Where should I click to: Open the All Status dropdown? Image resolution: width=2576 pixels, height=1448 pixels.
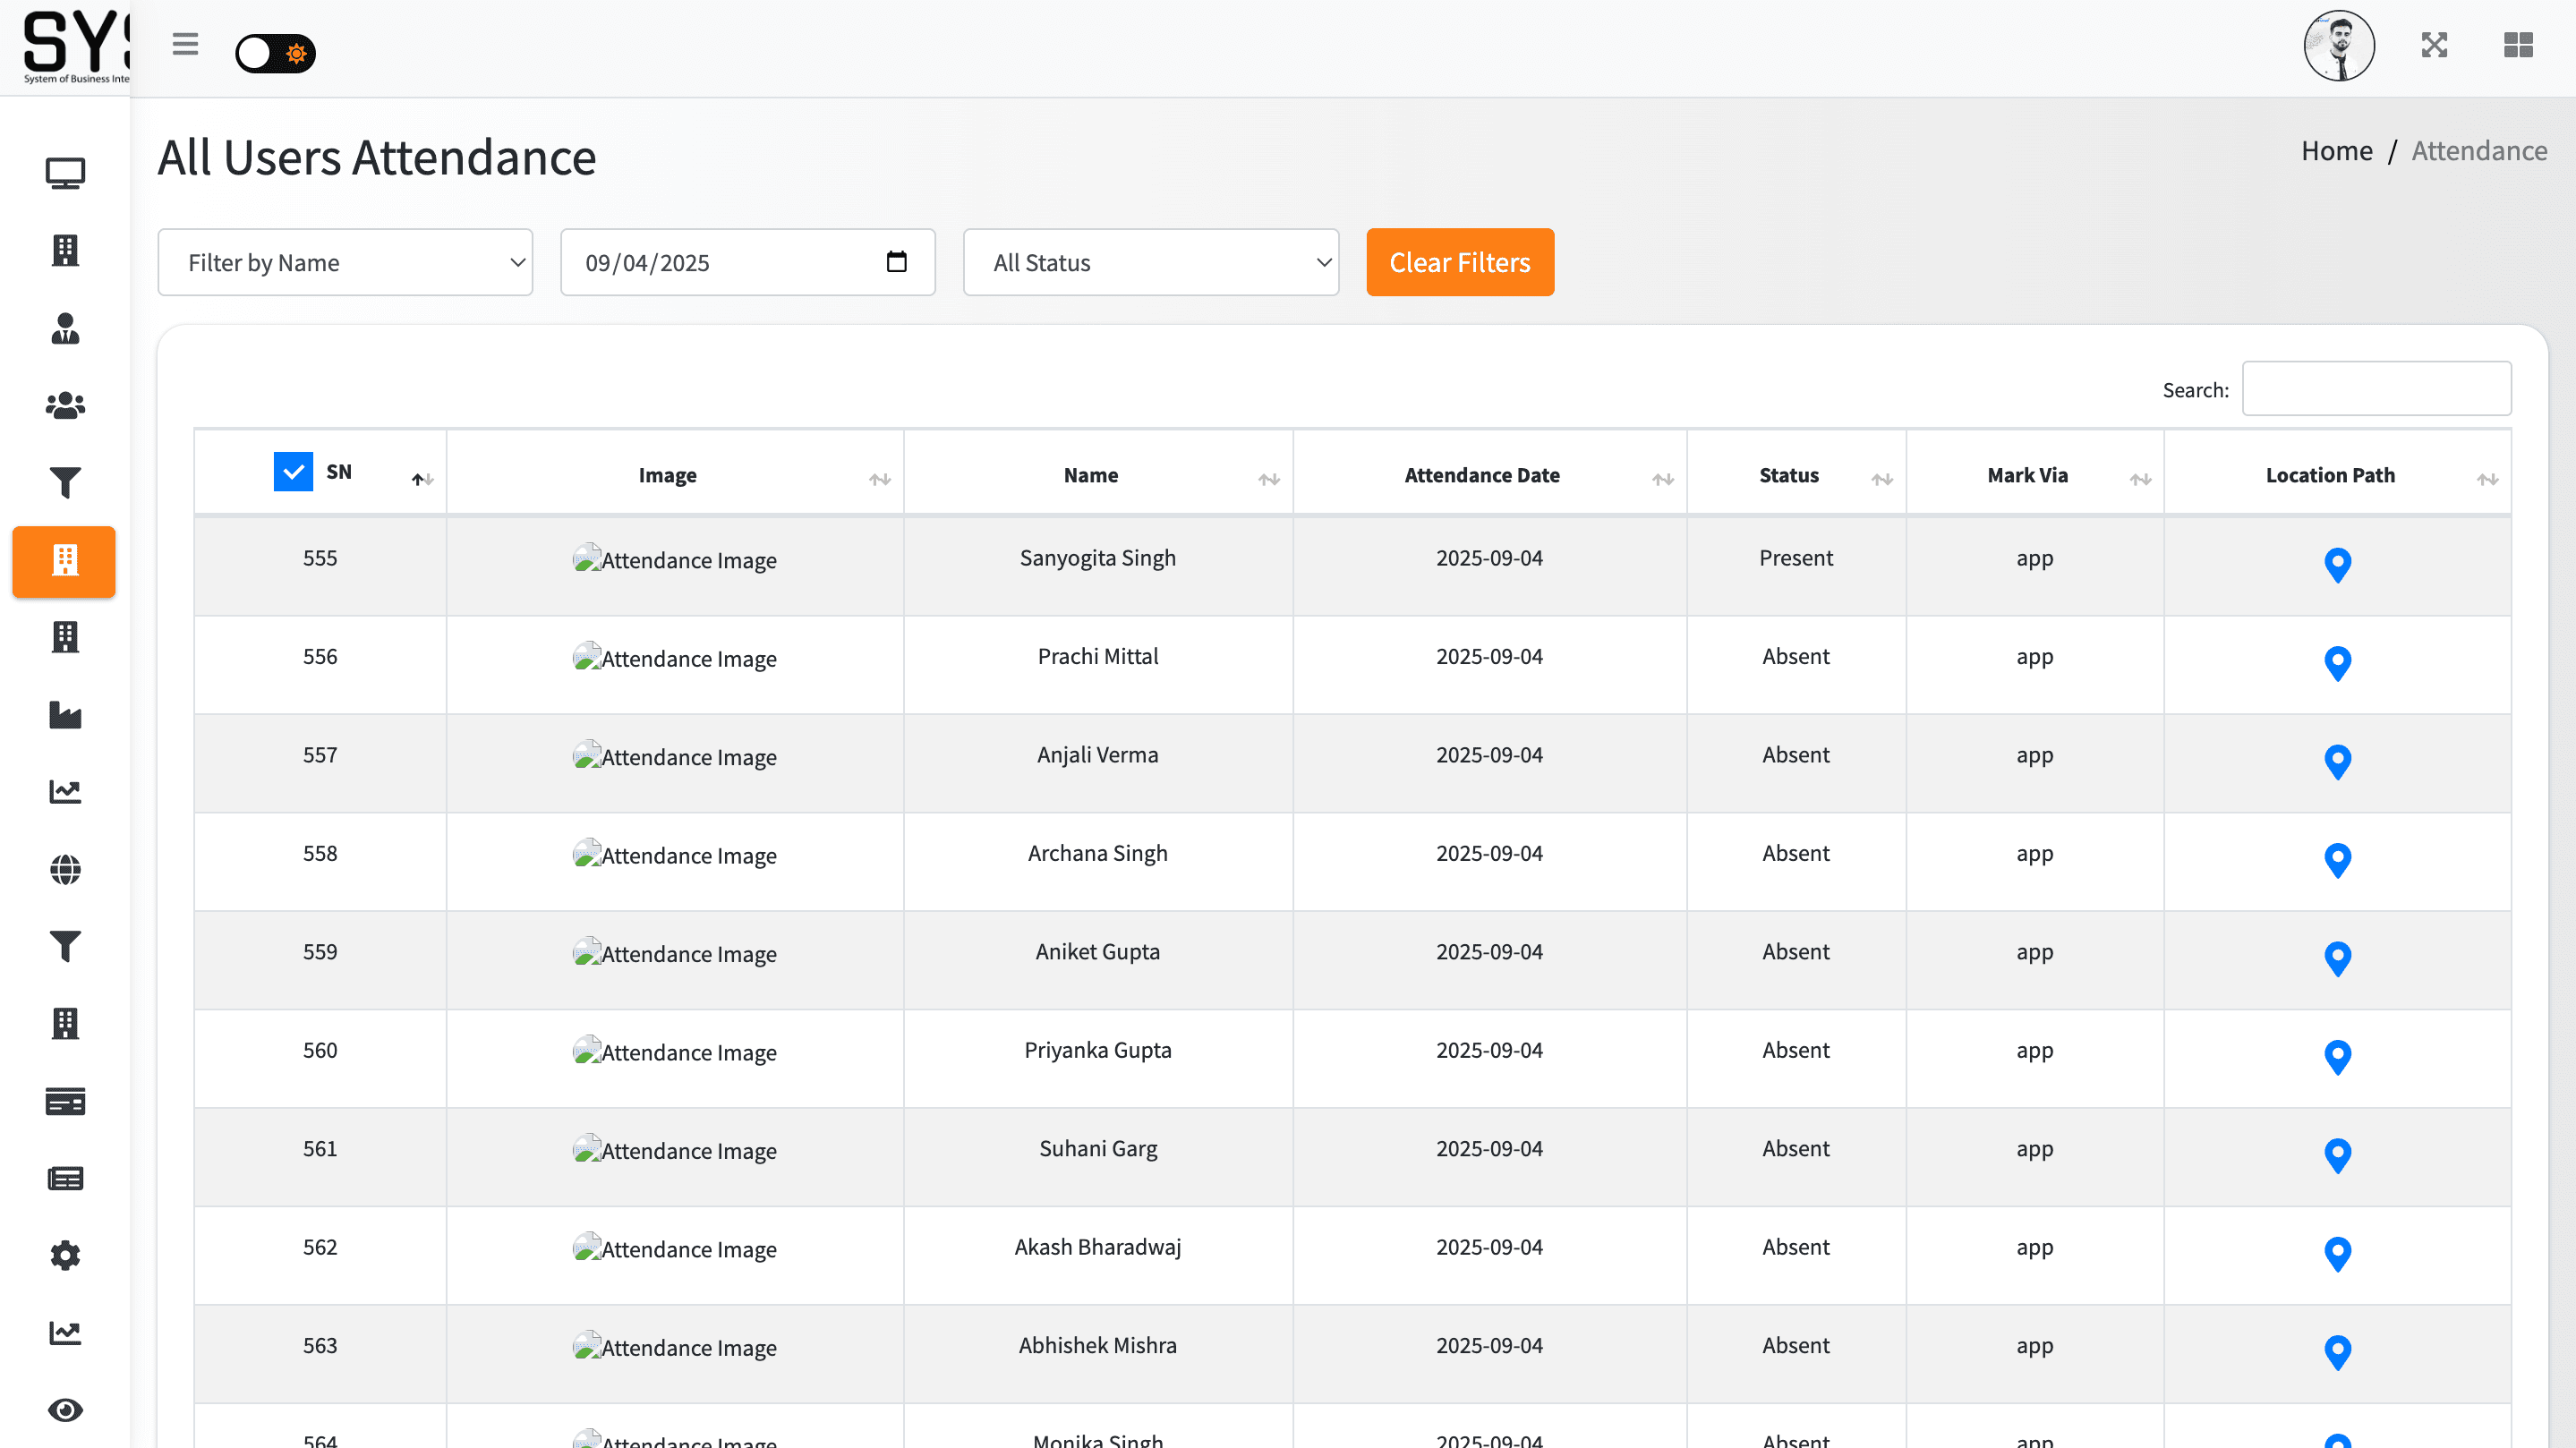1150,263
